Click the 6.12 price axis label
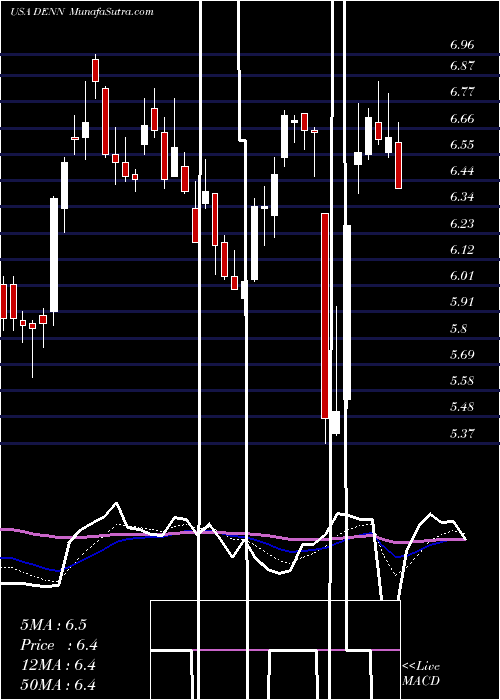Viewport: 500px width, 700px height. [x=462, y=249]
